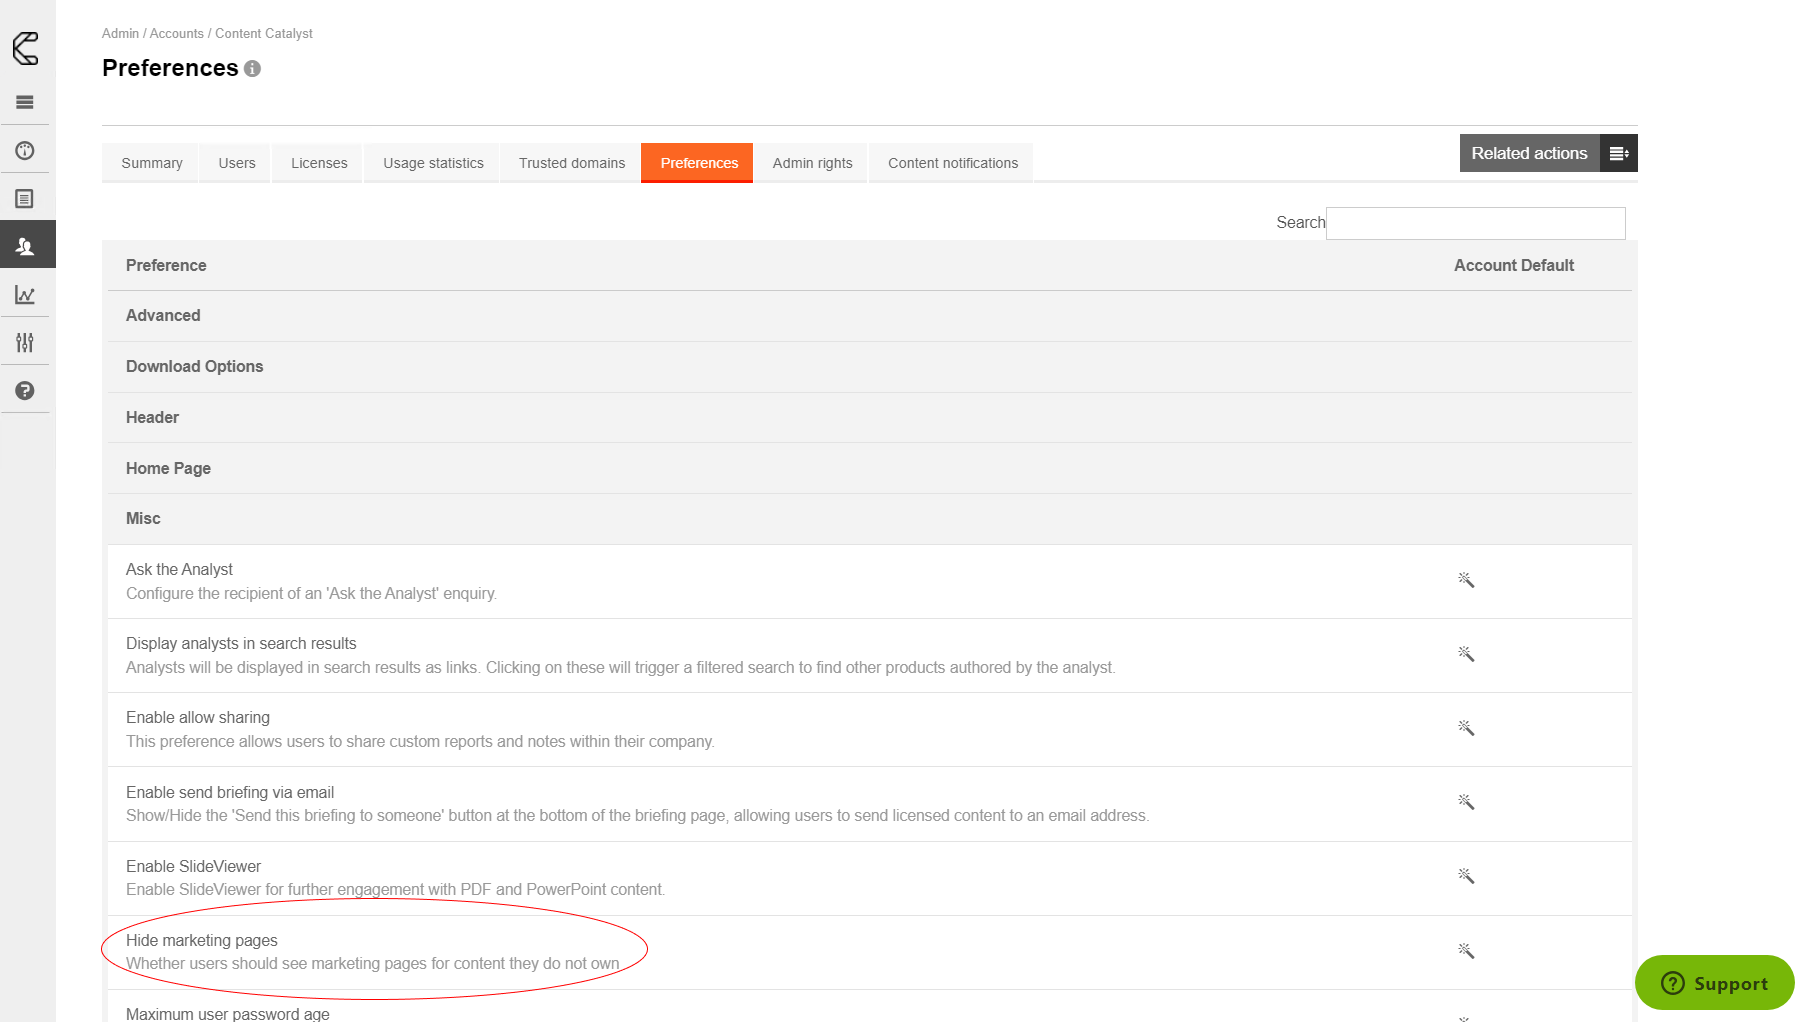Viewport: 1814px width, 1022px height.
Task: Focus the preferences Search field
Action: [1475, 223]
